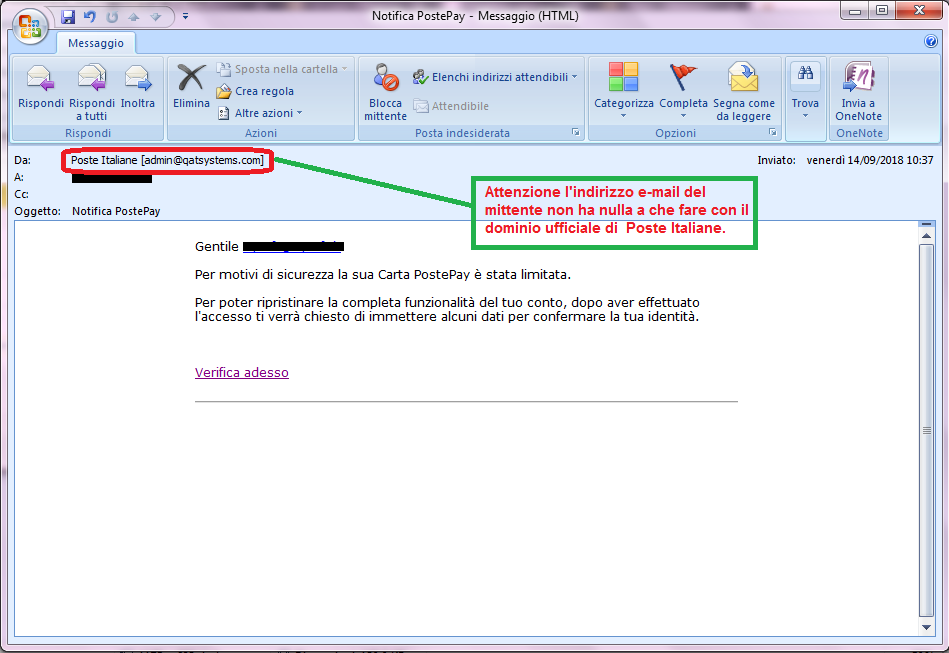Open Opzioni dialog launcher
949x653 pixels.
pyautogui.click(x=772, y=132)
